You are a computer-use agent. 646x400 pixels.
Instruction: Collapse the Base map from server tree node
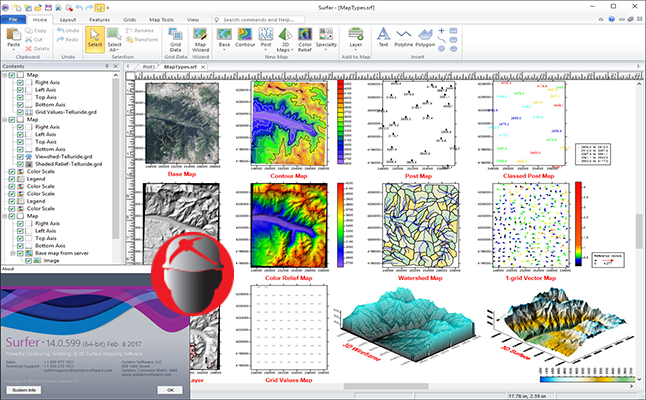point(12,253)
